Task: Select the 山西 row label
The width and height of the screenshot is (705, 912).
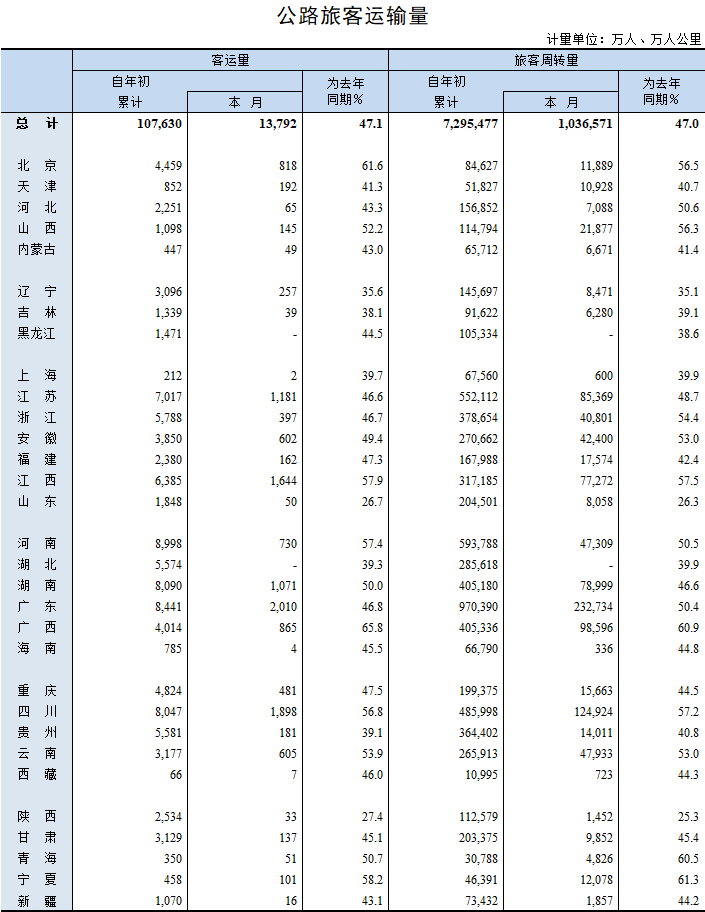Action: point(37,228)
